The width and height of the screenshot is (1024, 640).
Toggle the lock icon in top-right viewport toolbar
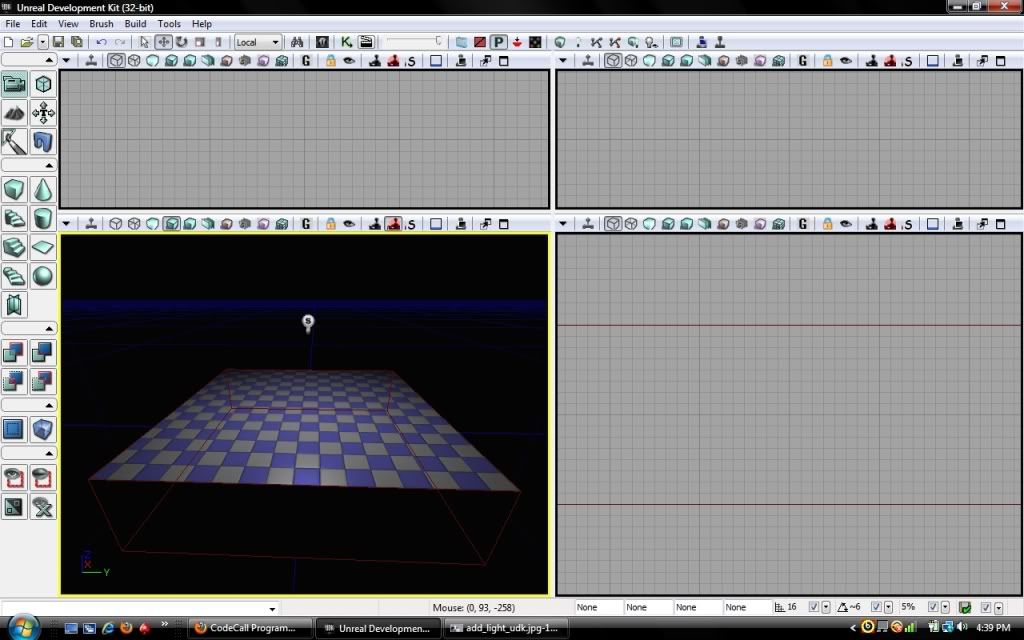click(827, 61)
